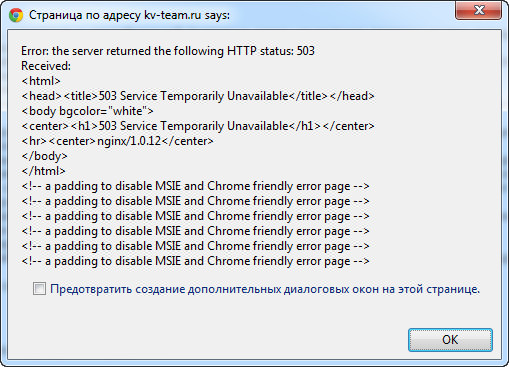This screenshot has width=509, height=367.
Task: Click the 'Страница по адресу kv-team.ru says:' title
Action: tap(129, 15)
